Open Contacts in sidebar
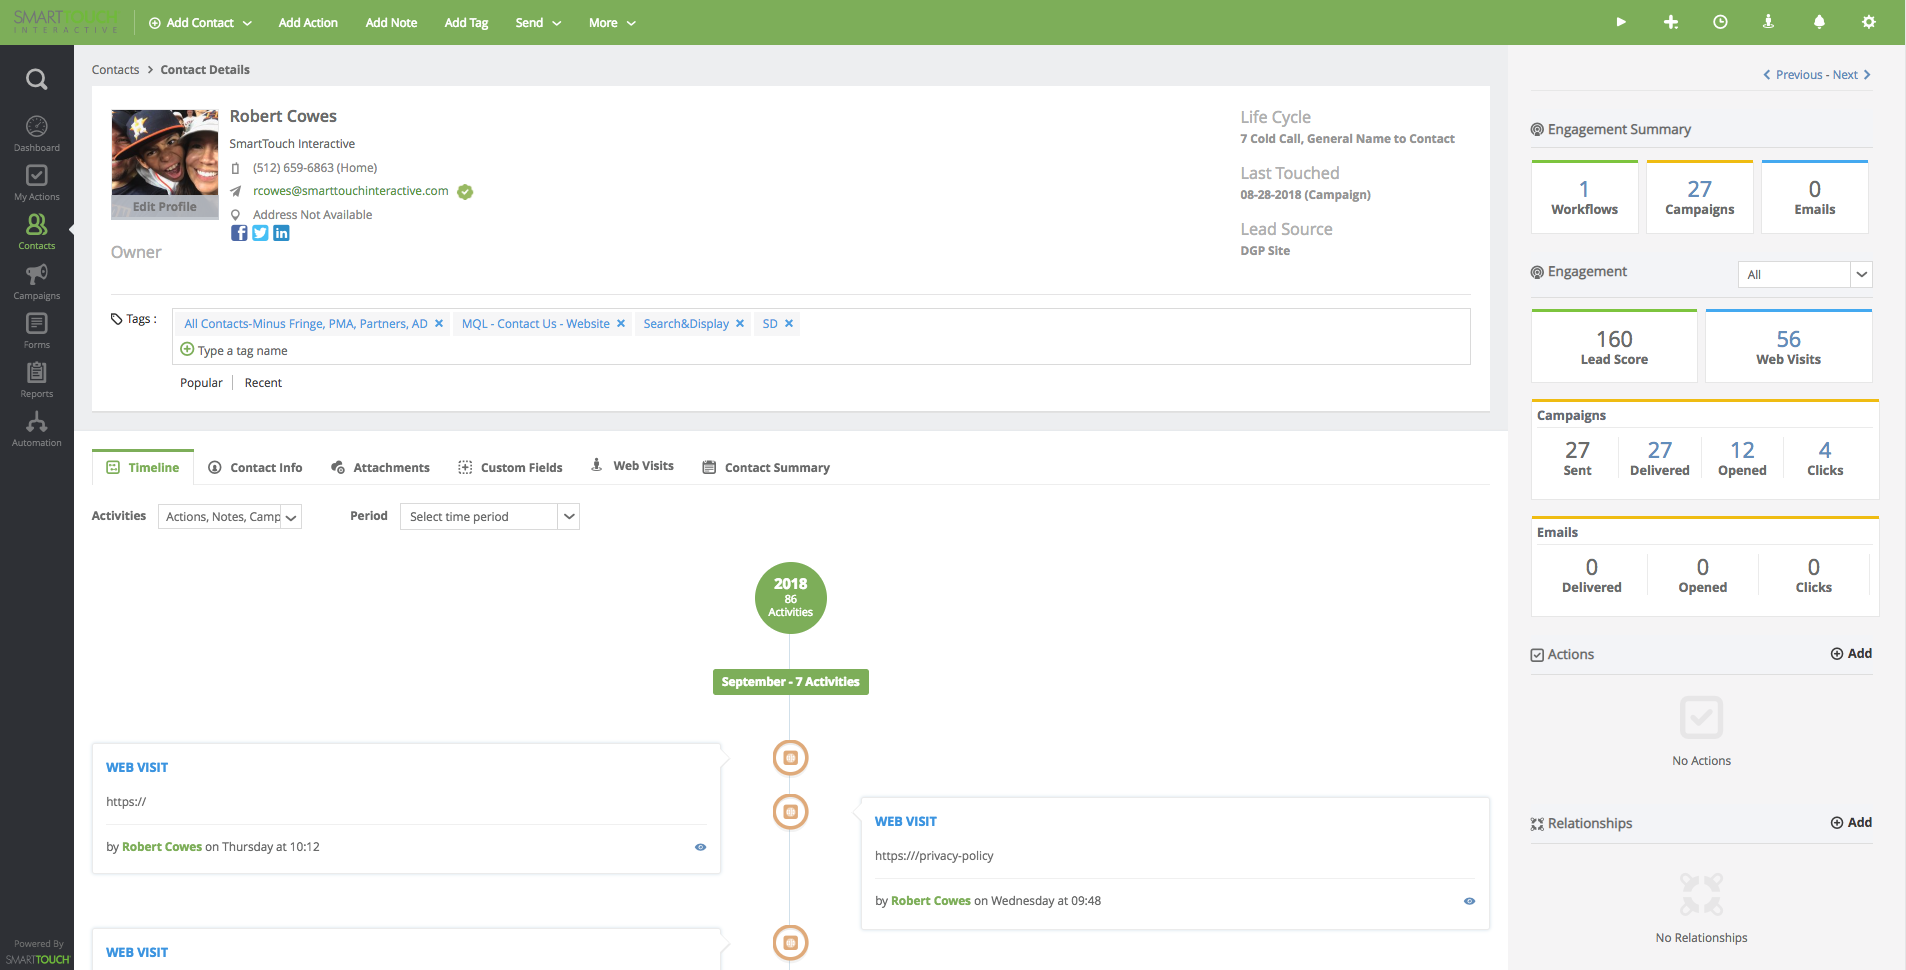This screenshot has height=970, width=1906. pyautogui.click(x=37, y=232)
